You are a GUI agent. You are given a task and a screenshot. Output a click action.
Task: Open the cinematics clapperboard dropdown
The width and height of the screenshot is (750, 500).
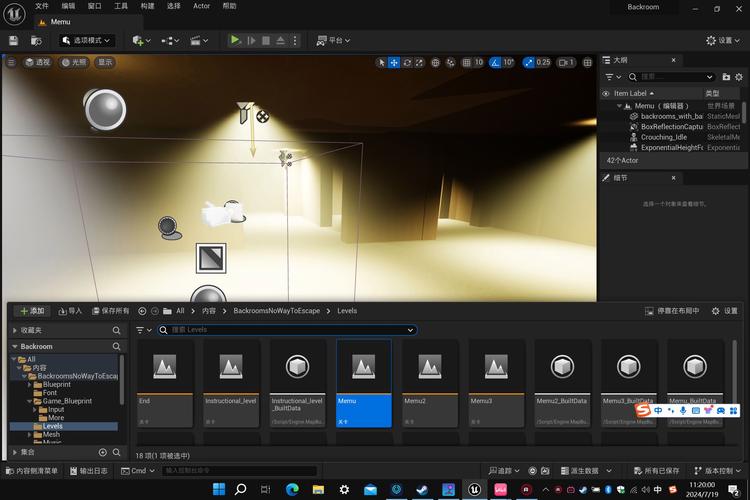click(x=199, y=41)
